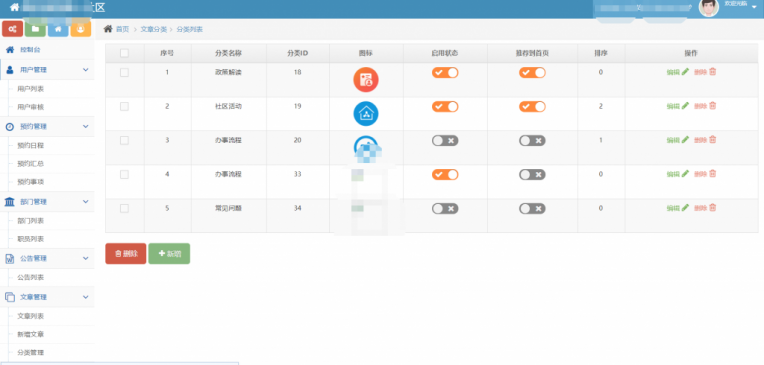
Task: Collapse 文章管理 section using its chevron
Action: (86, 297)
